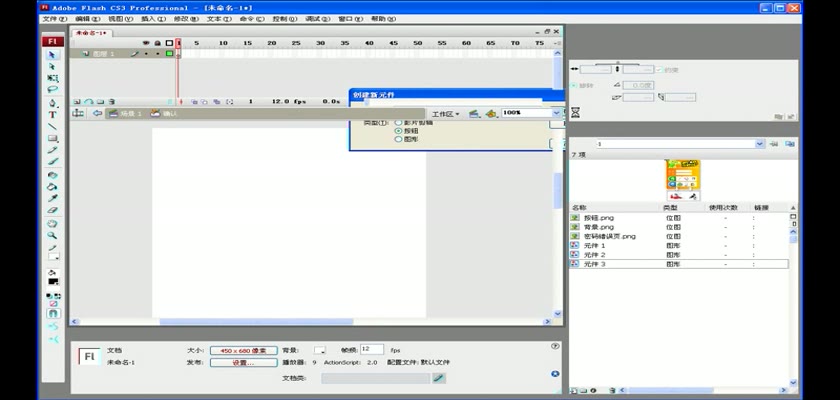Screen dimensions: 840x400
Task: Open the Workspace dropdown
Action: pyautogui.click(x=446, y=114)
